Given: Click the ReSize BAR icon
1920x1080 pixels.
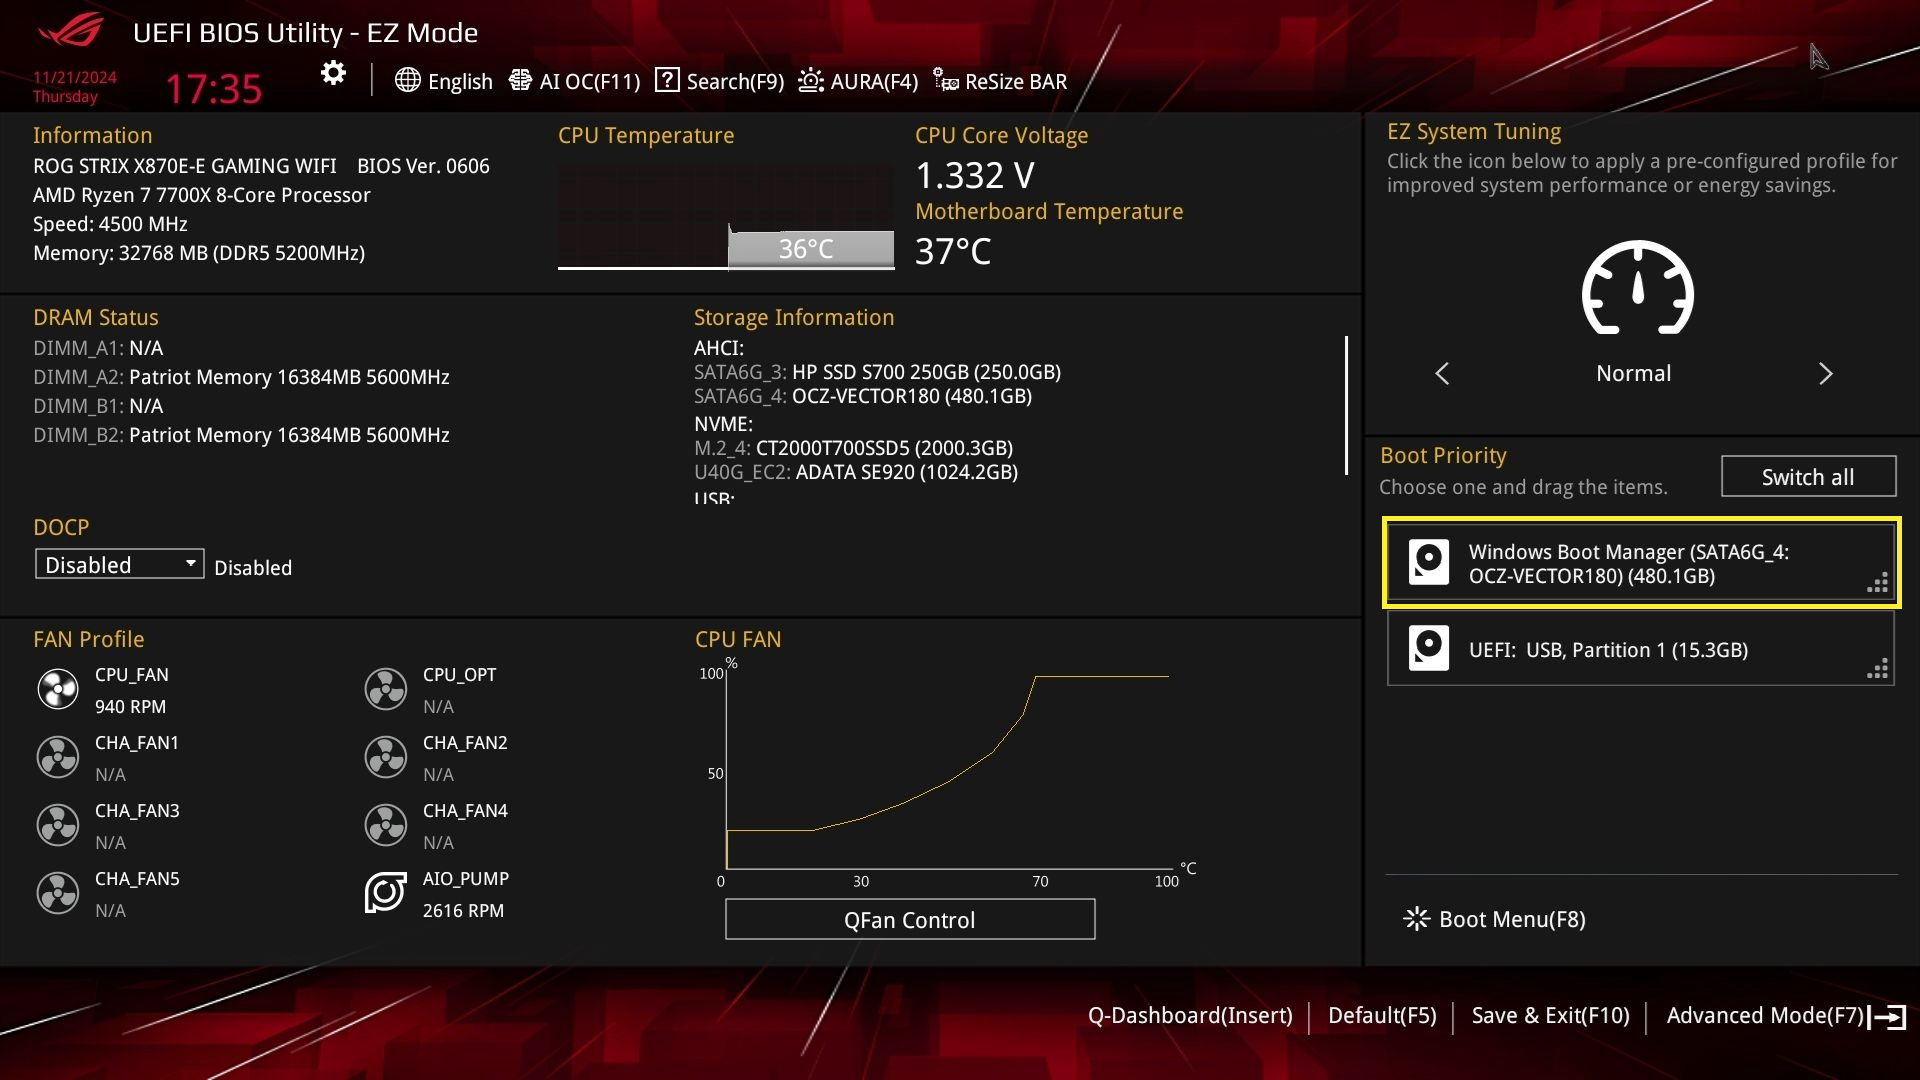Looking at the screenshot, I should 946,80.
